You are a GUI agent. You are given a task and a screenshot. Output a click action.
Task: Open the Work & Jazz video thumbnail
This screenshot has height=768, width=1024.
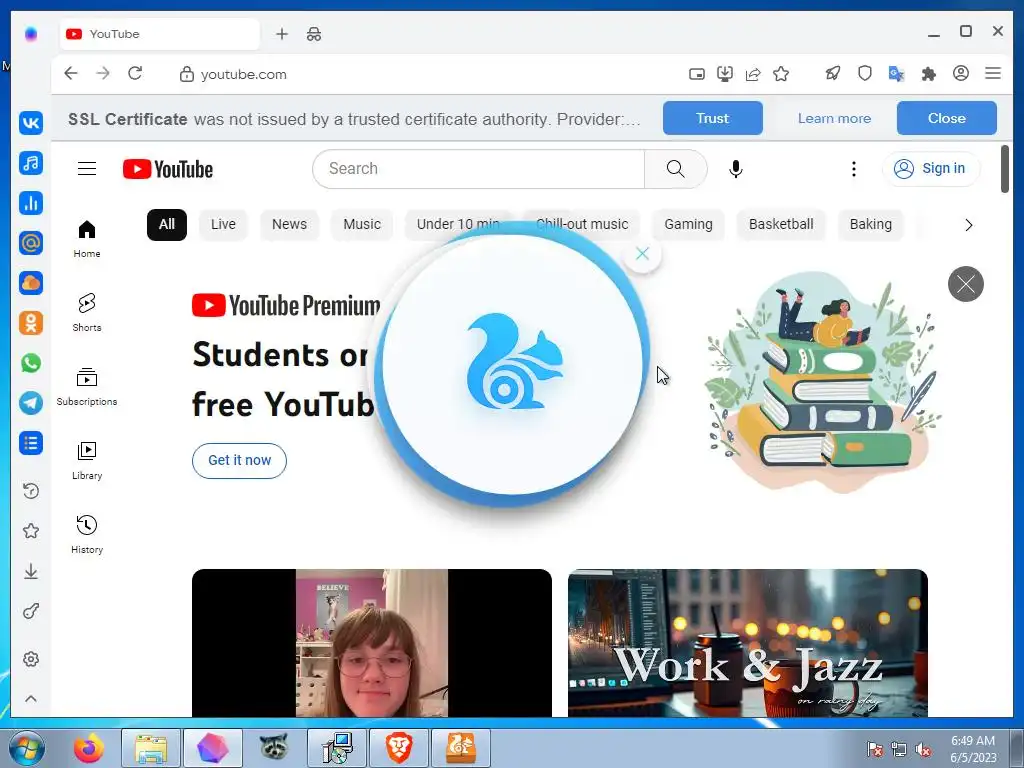pos(748,643)
